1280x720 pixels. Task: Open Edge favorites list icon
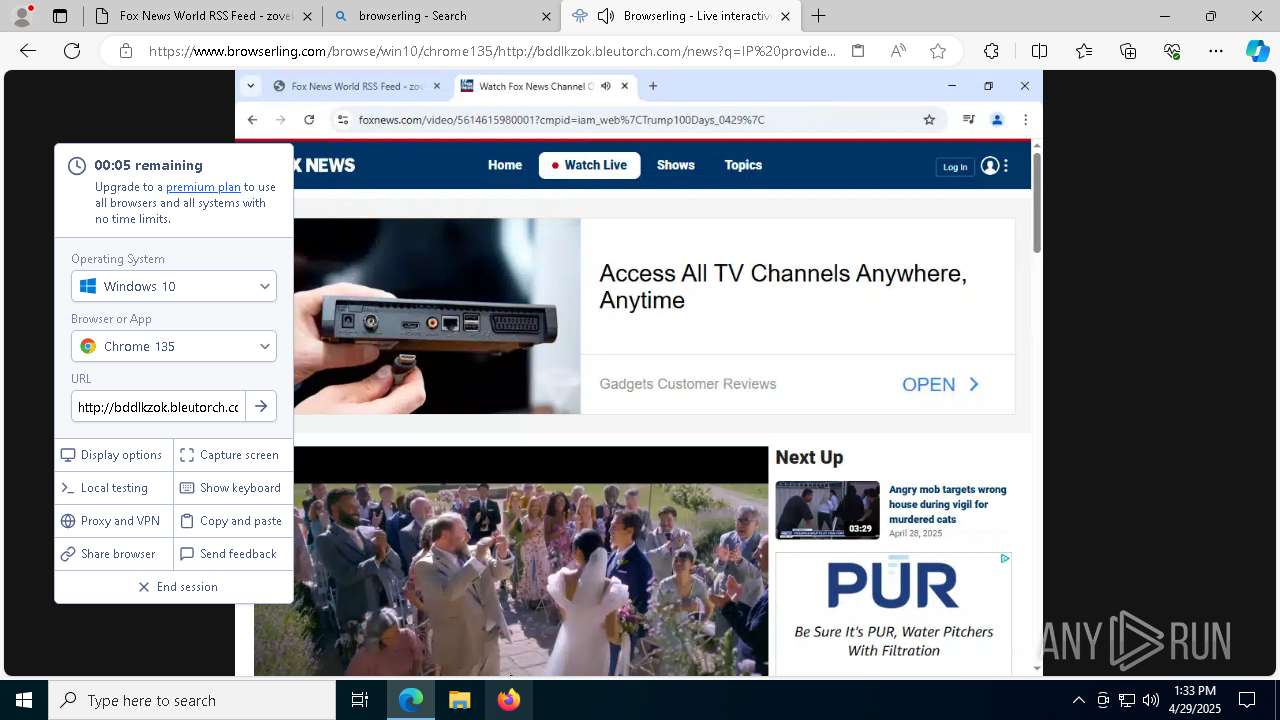1084,51
